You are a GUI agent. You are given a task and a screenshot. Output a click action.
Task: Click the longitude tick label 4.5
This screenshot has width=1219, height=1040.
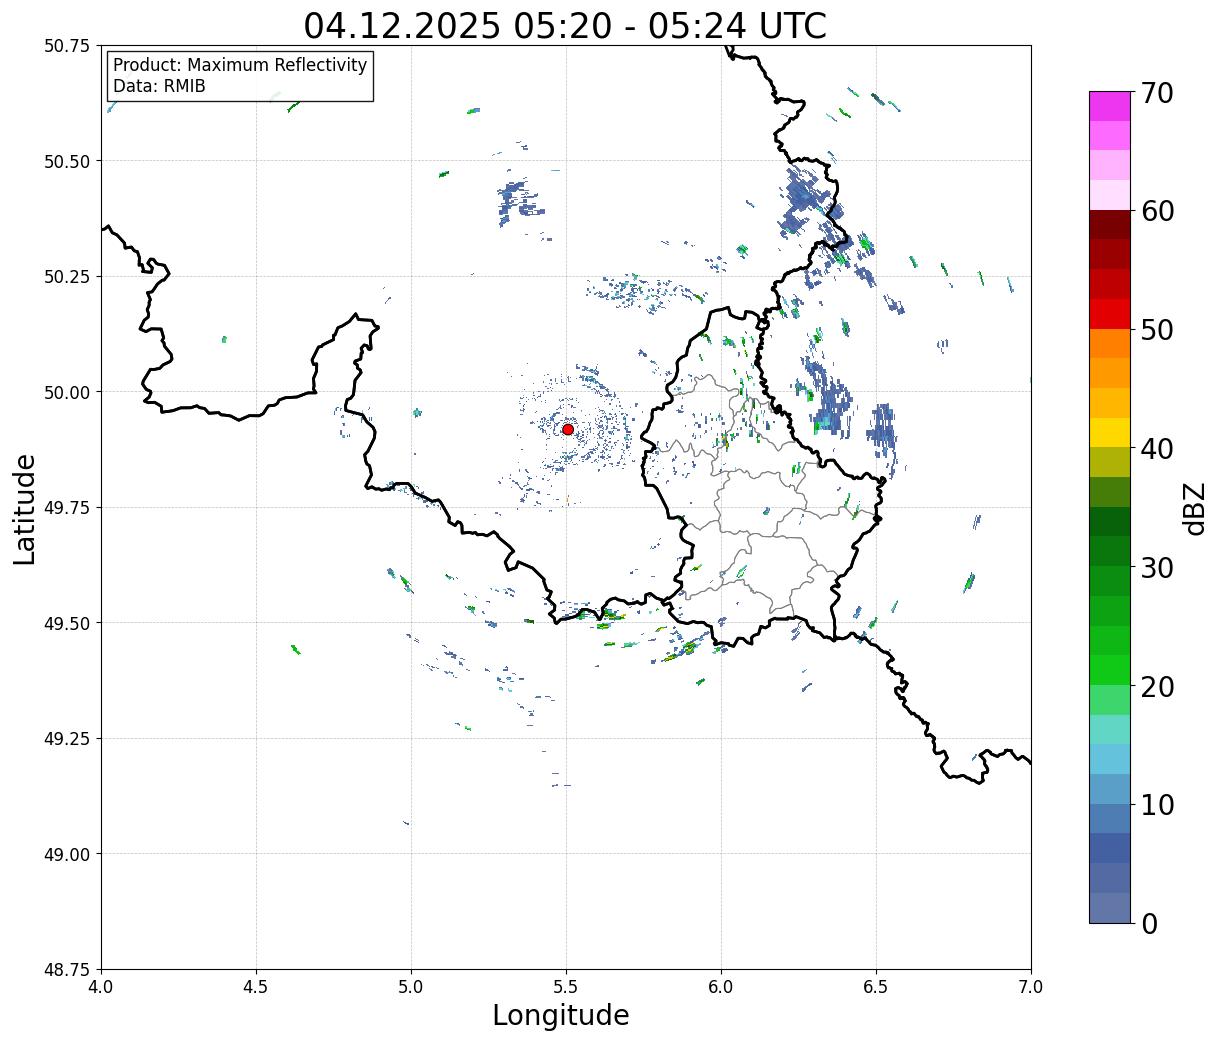pos(256,987)
